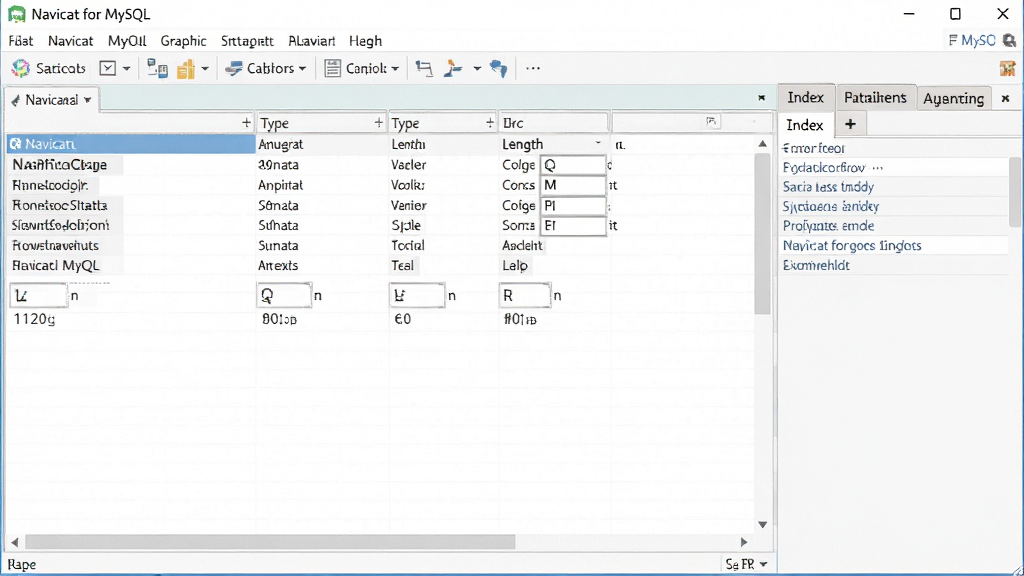1024x576 pixels.
Task: Click small icon in the last column header
Action: click(711, 121)
